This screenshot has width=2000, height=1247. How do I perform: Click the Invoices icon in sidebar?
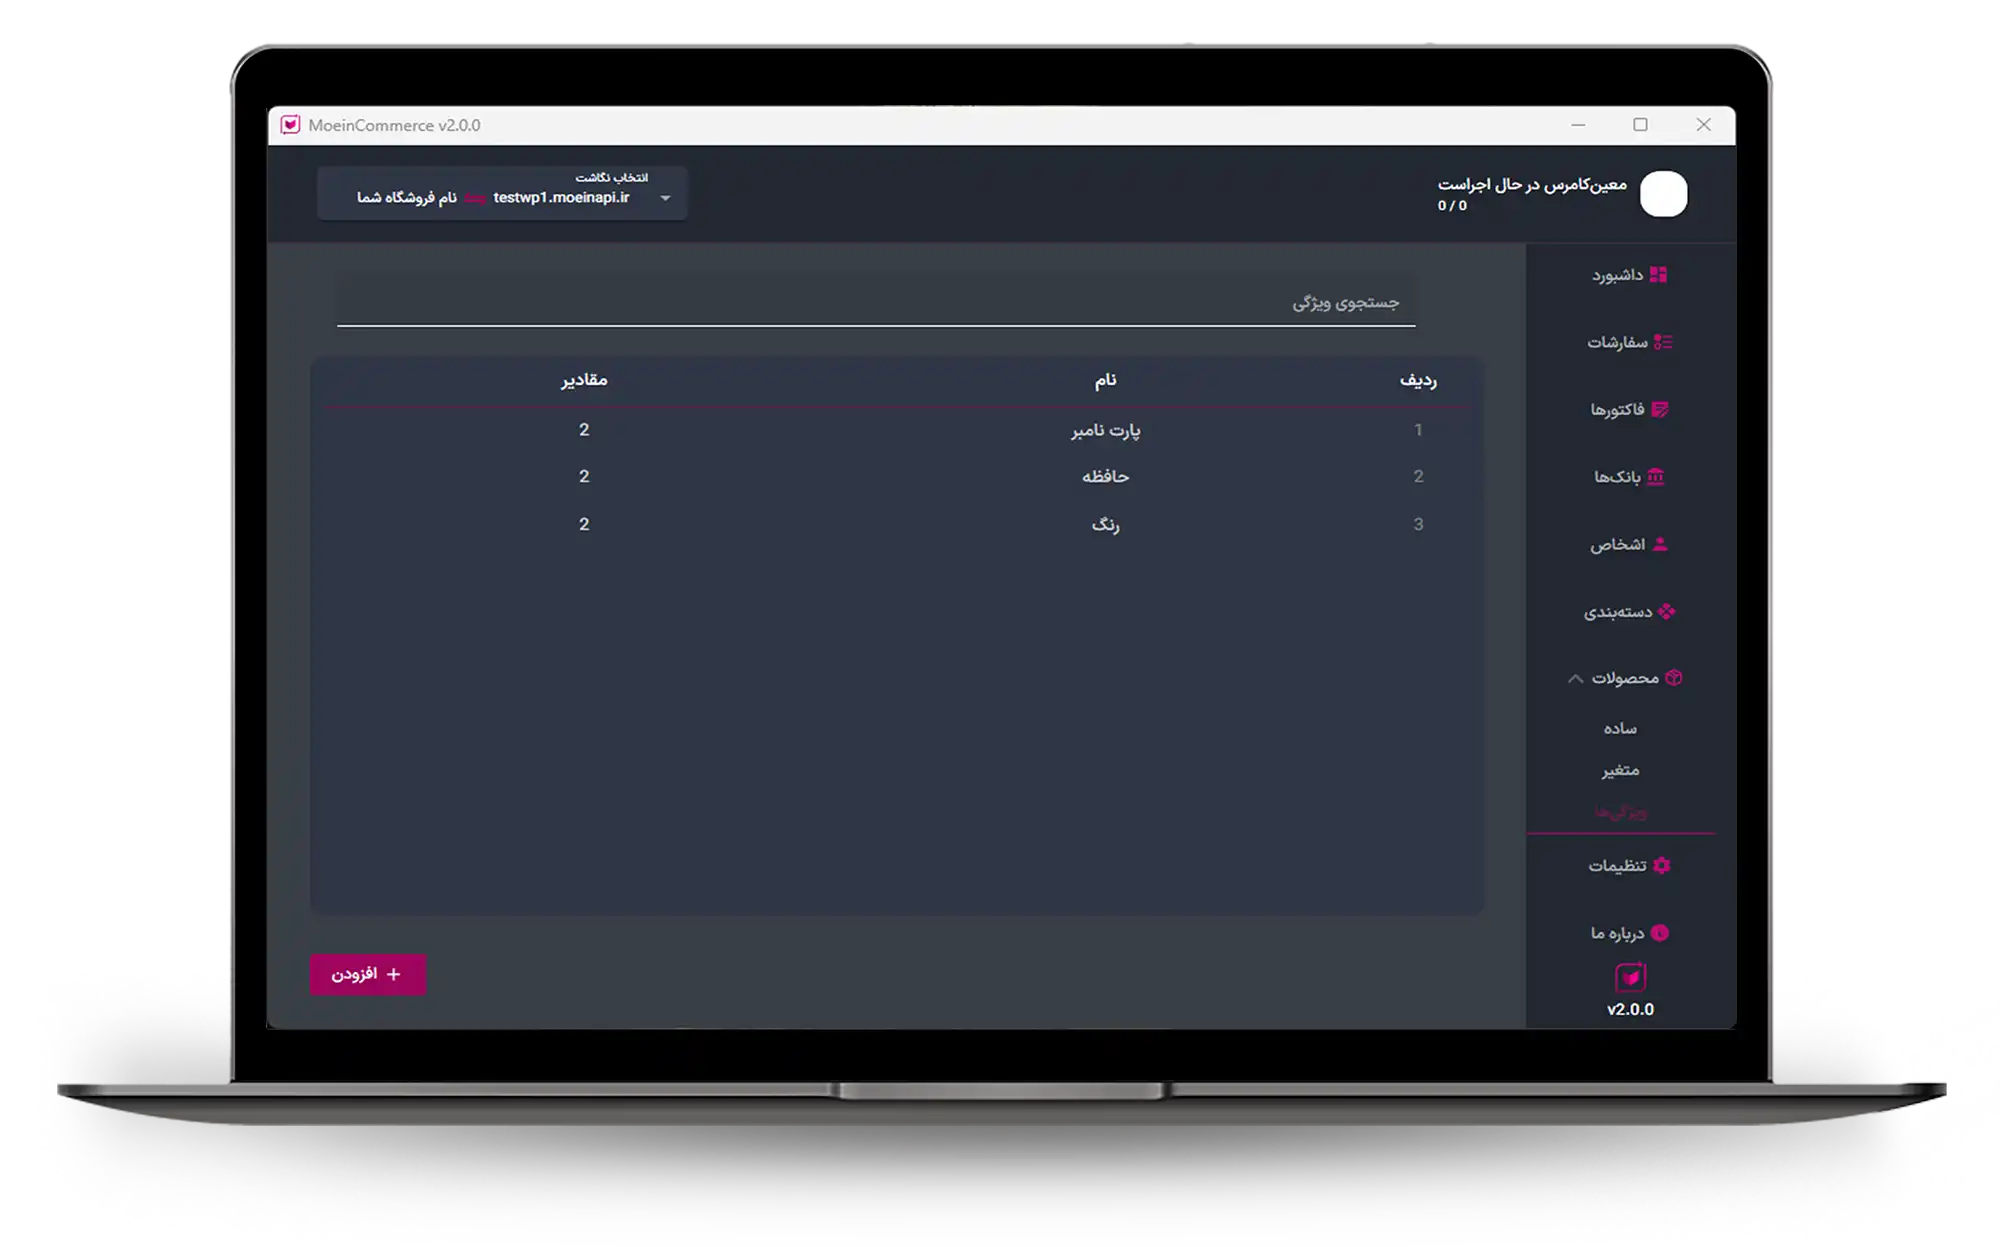pos(1660,409)
